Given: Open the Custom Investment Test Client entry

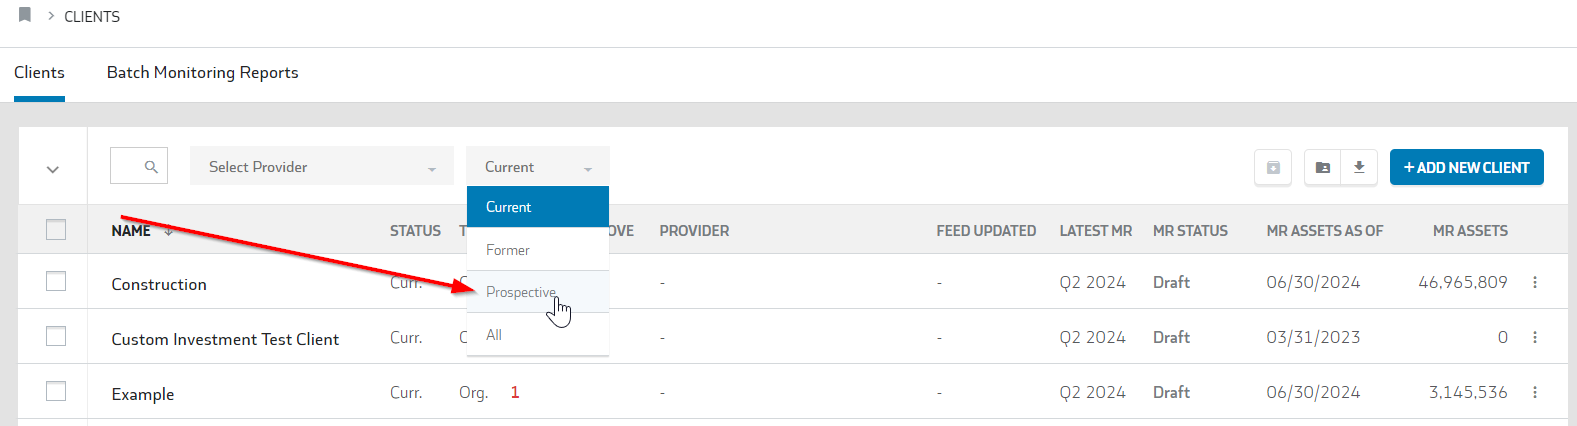Looking at the screenshot, I should click(x=225, y=339).
